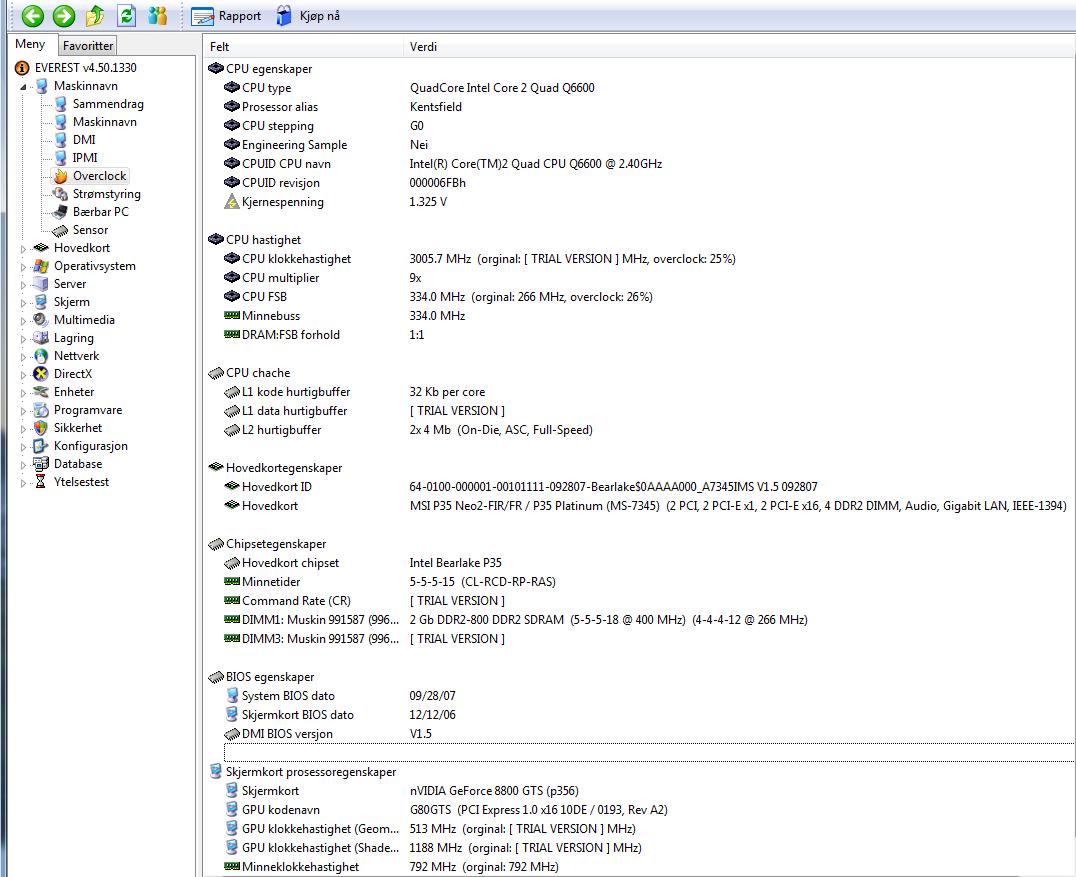Click the green Forward arrow toolbar icon
Screen dimensions: 1076x877
(64, 16)
